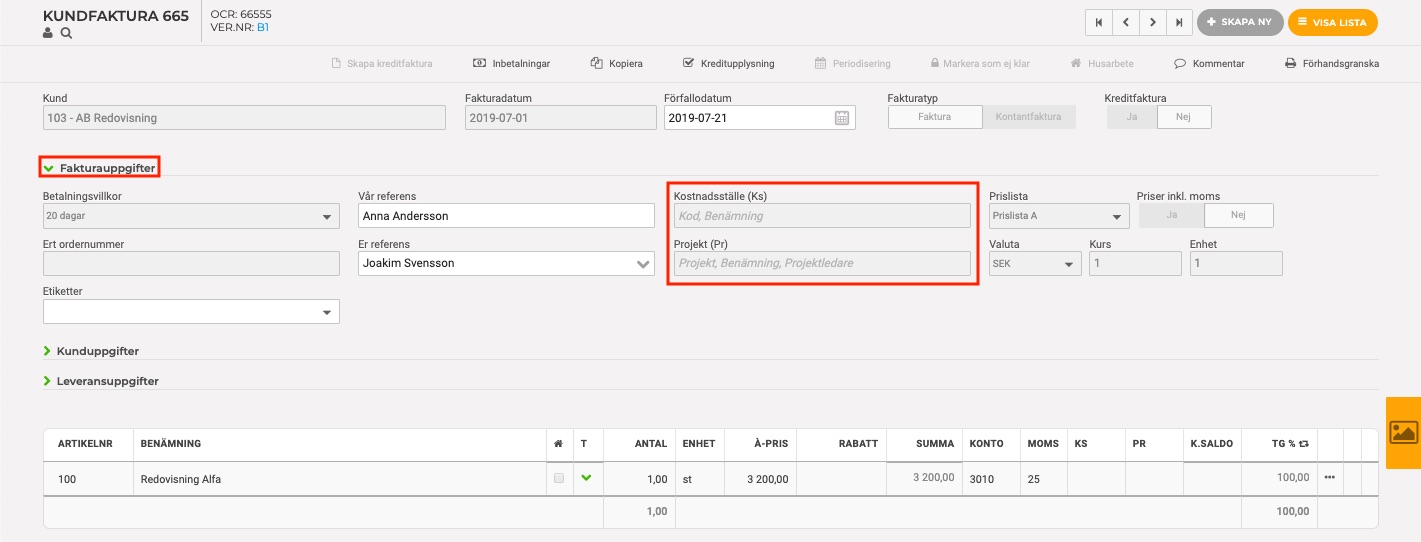
Task: Set Priser inkl. moms to Ja
Action: pos(1172,215)
